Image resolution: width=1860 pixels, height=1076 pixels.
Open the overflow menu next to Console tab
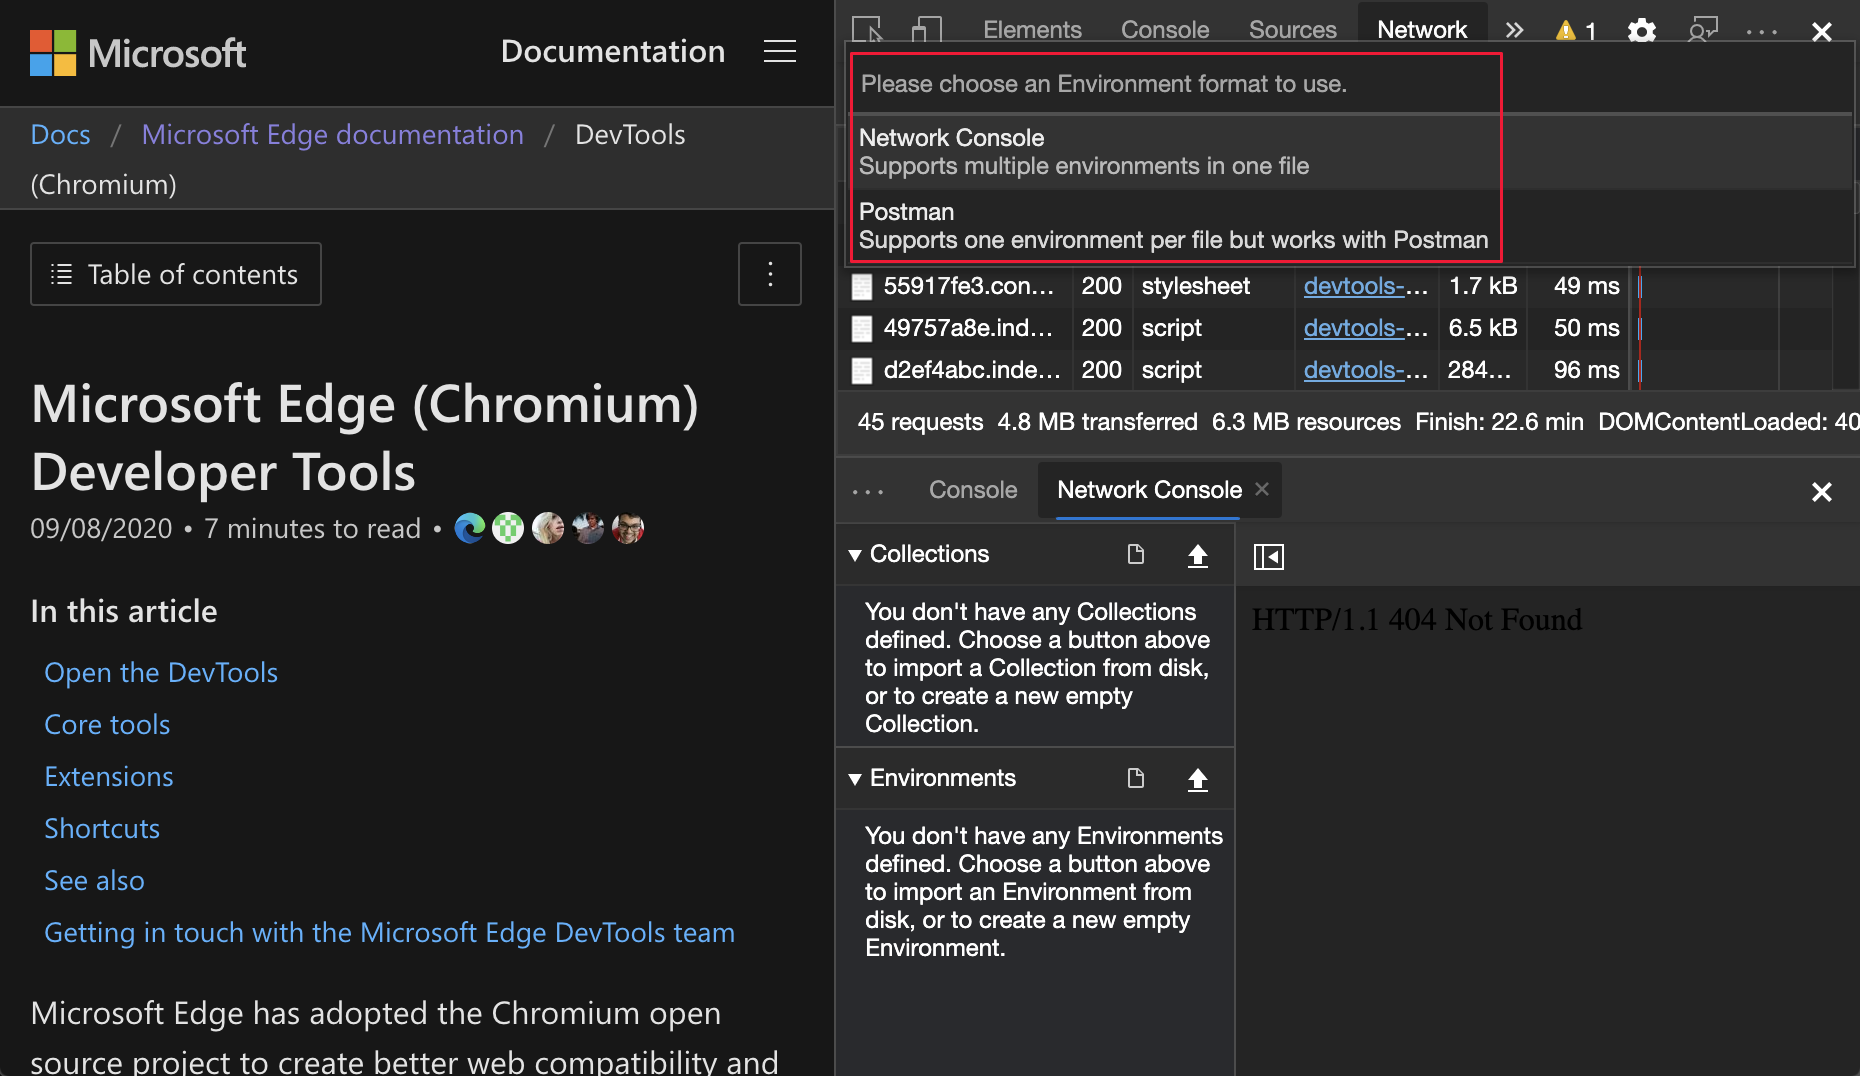coord(867,490)
